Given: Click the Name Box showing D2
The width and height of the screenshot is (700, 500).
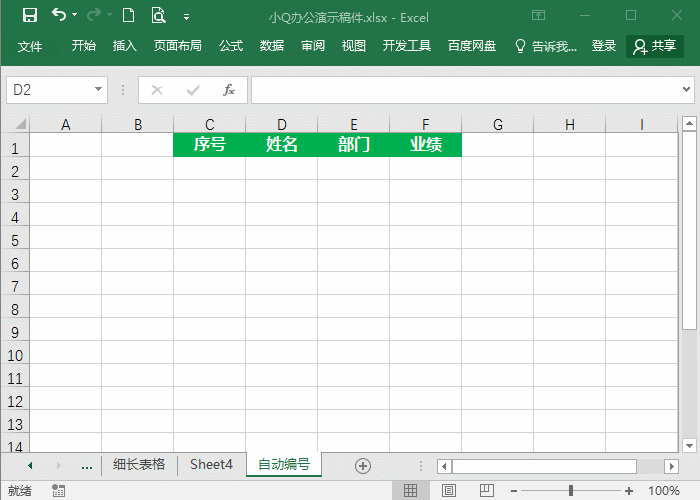Looking at the screenshot, I should point(50,90).
